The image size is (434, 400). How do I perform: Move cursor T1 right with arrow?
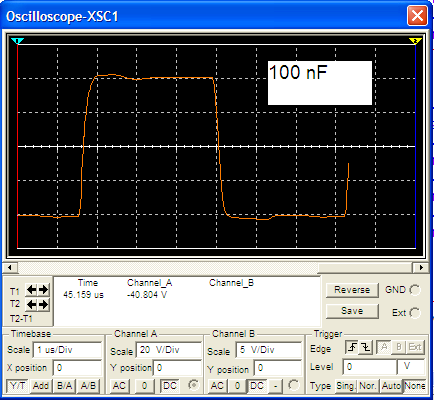(x=43, y=290)
